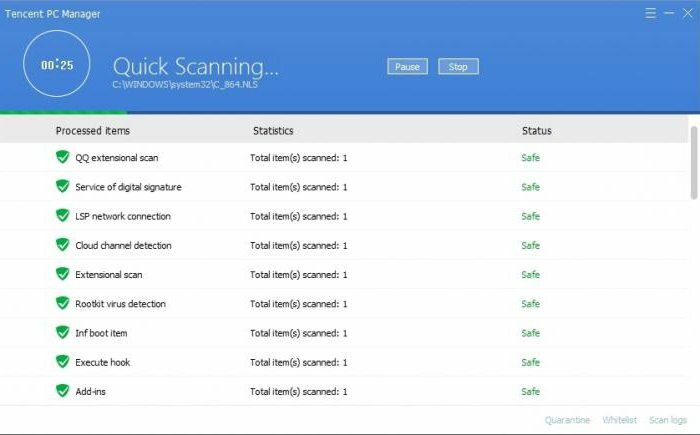Image resolution: width=700 pixels, height=435 pixels.
Task: Select Rootkit virus detection text
Action: click(120, 304)
